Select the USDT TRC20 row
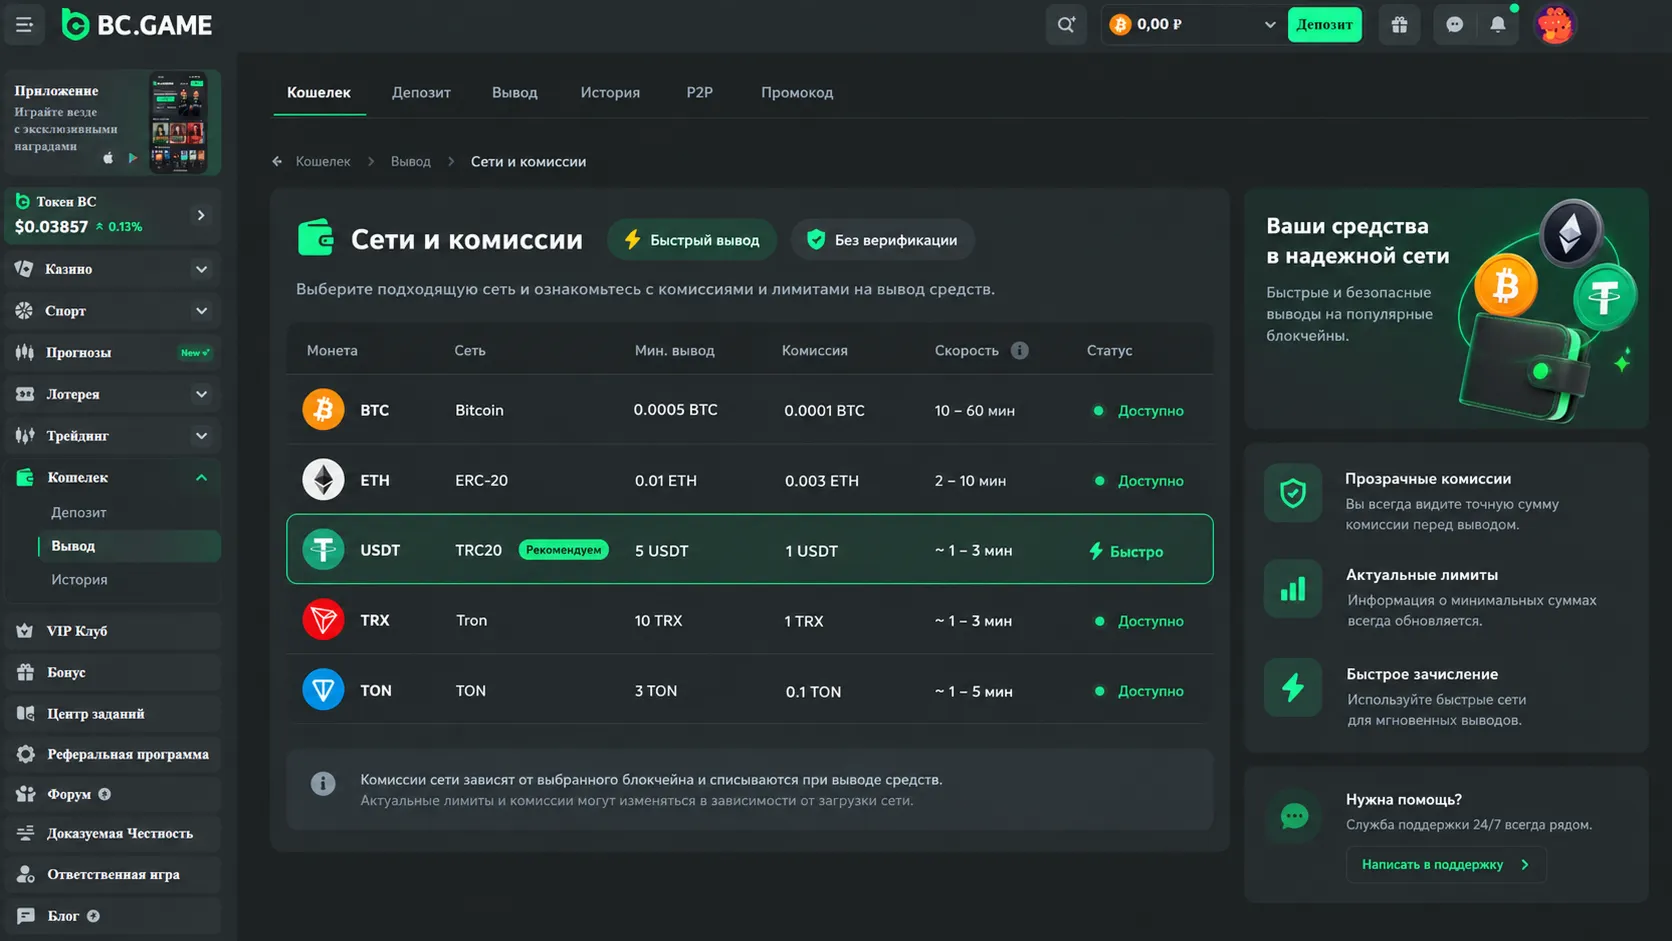 (x=750, y=549)
